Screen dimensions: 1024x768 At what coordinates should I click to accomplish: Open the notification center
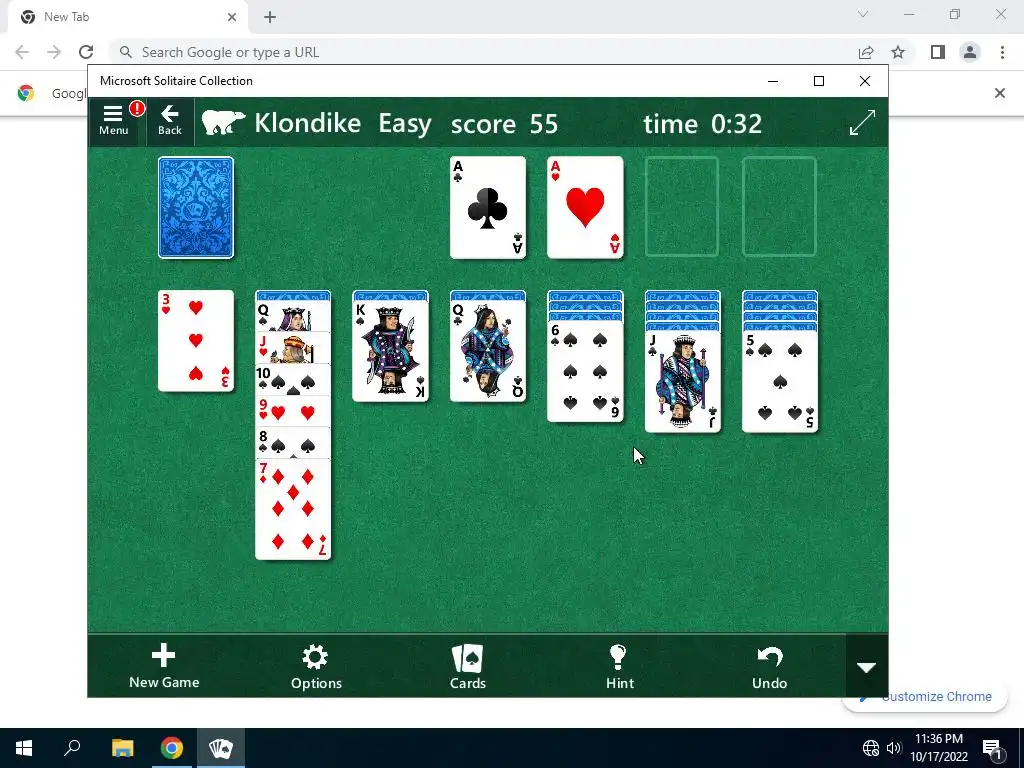tap(992, 748)
